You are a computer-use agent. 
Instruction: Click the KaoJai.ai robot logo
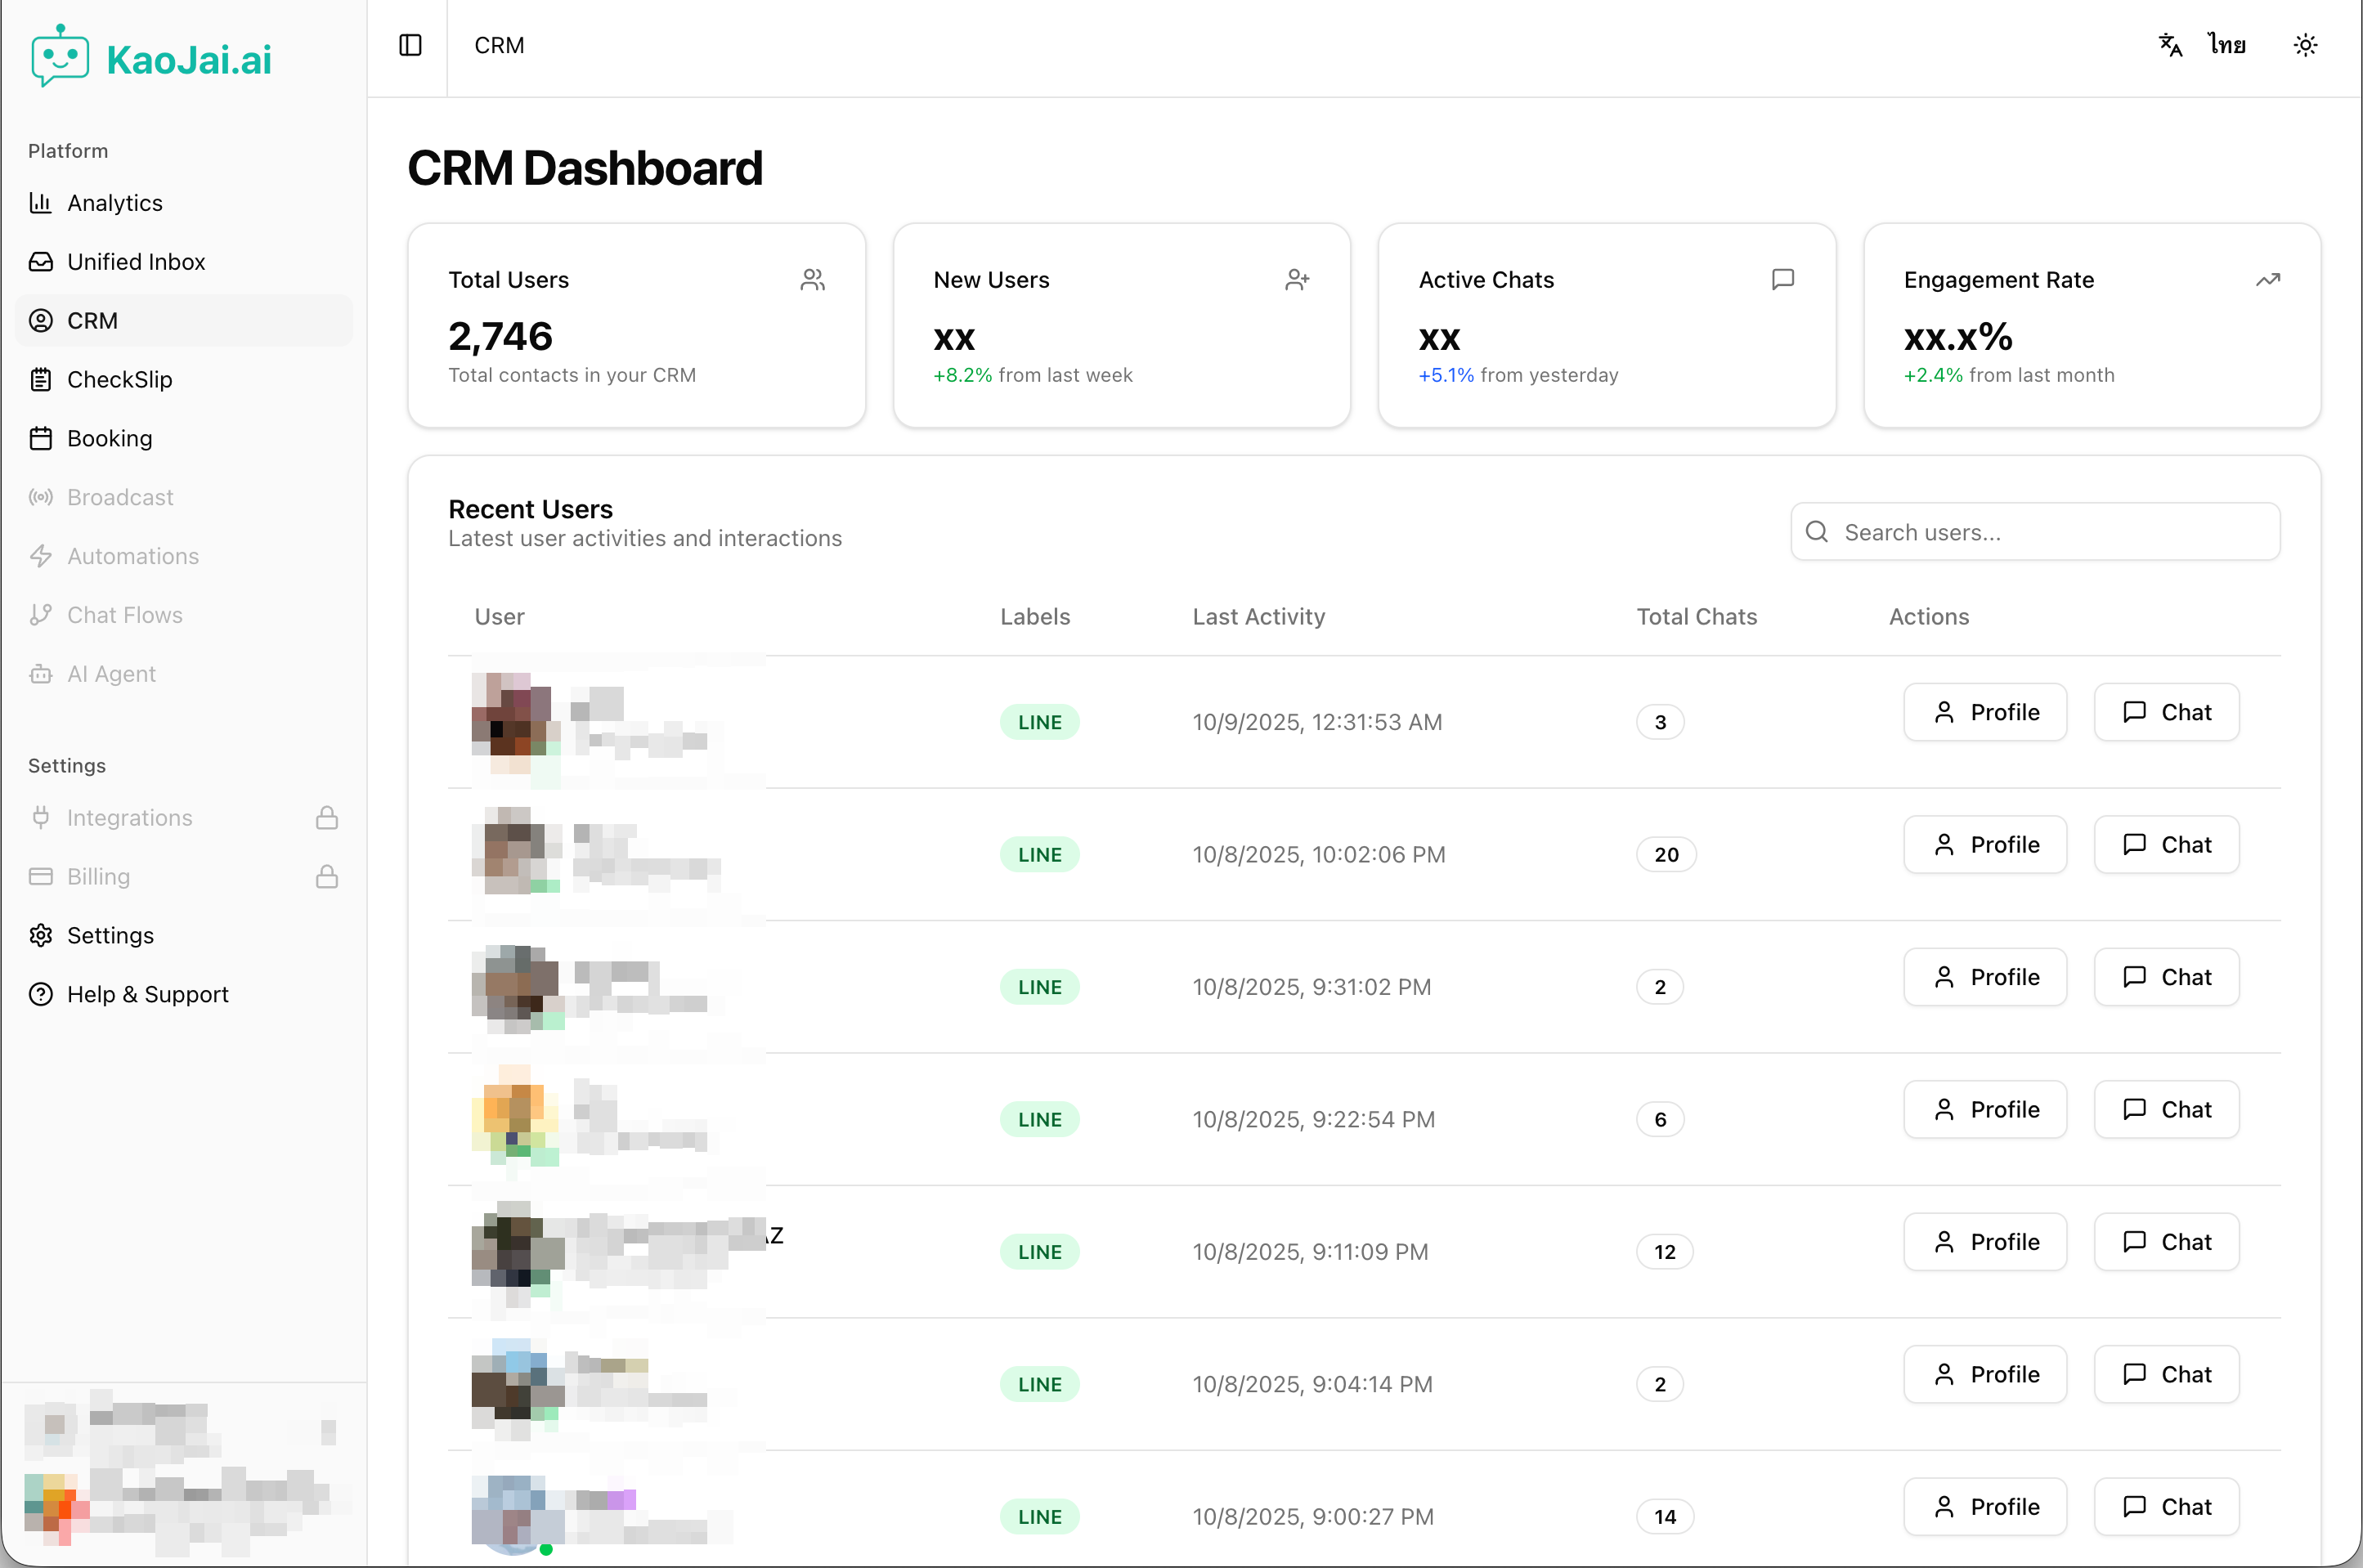[x=60, y=57]
